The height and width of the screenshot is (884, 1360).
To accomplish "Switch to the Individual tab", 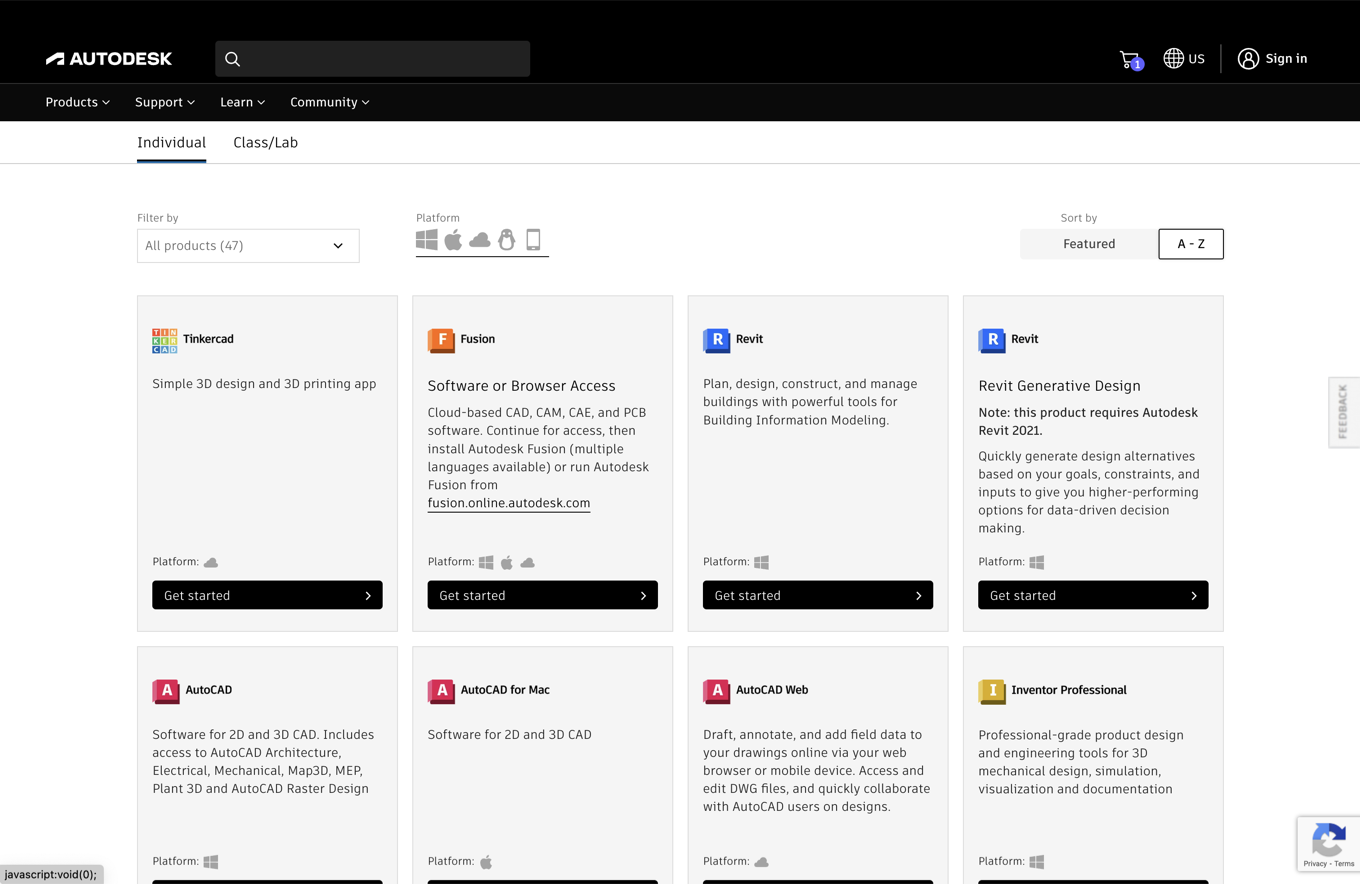I will [x=172, y=142].
